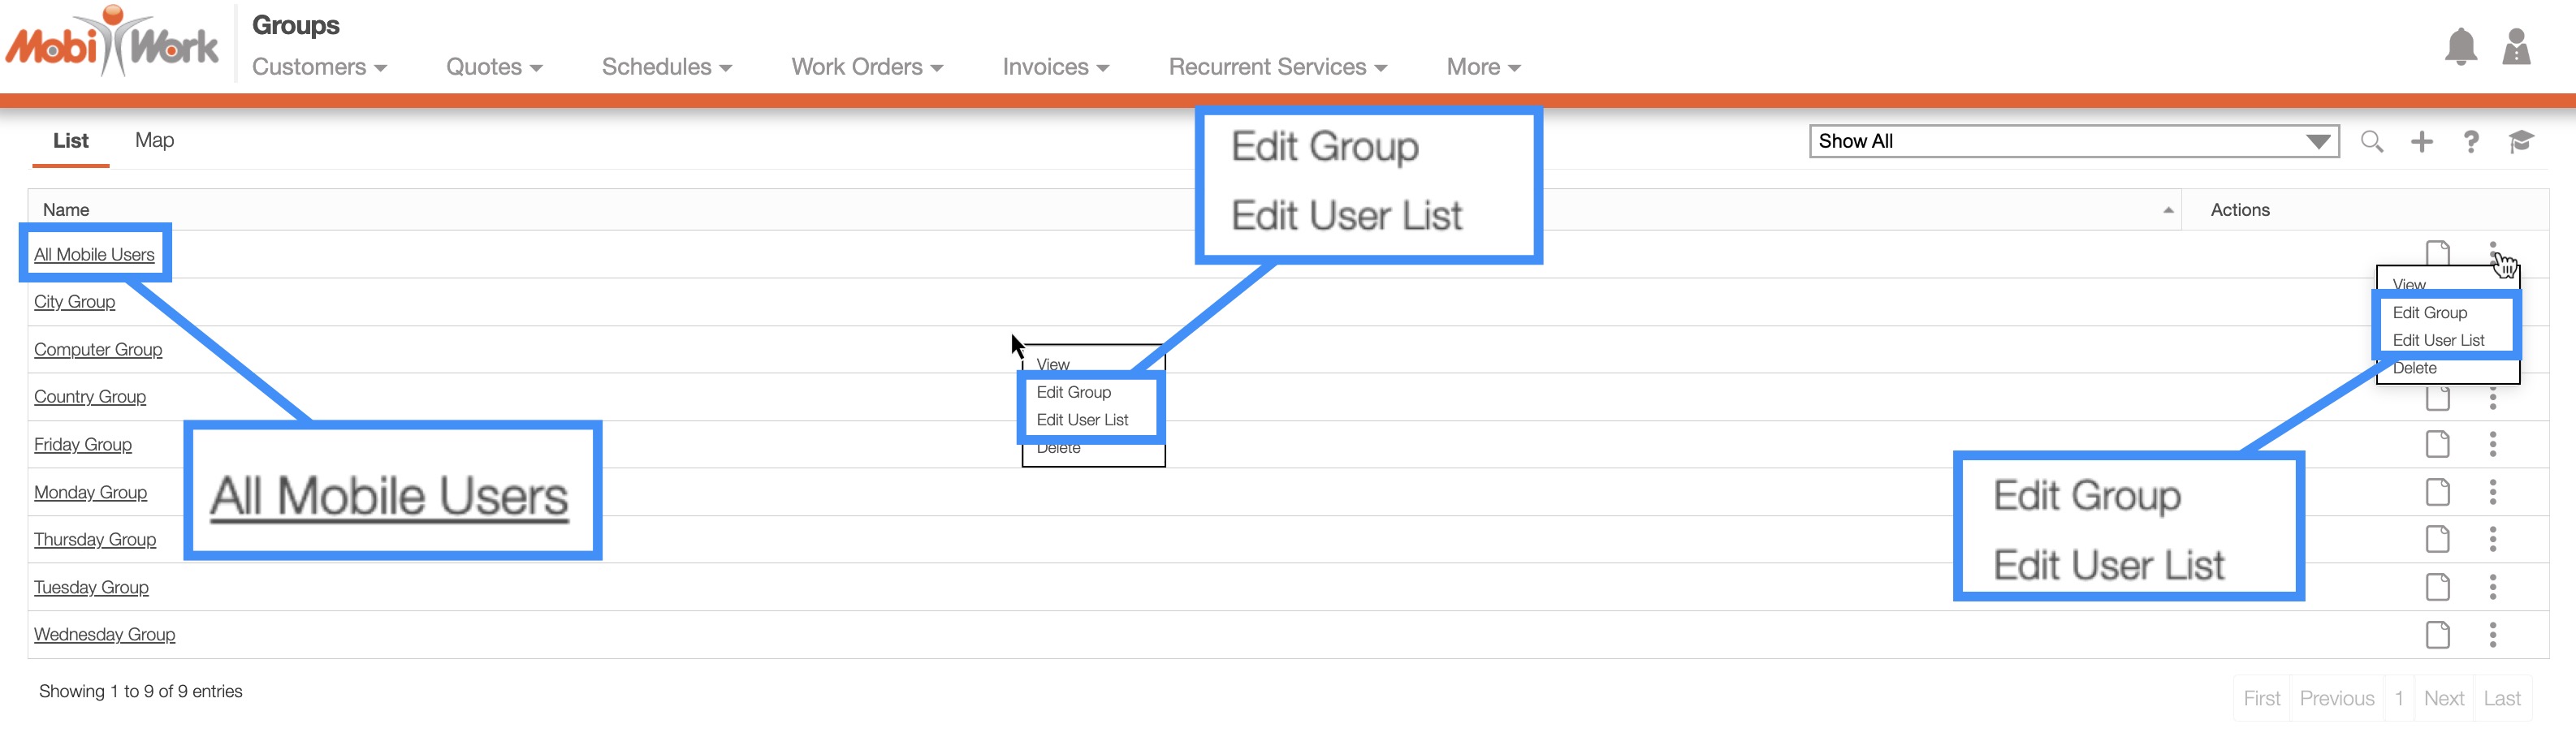This screenshot has width=2576, height=737.
Task: Open three-dot actions menu for Monday Group
Action: coord(2492,492)
